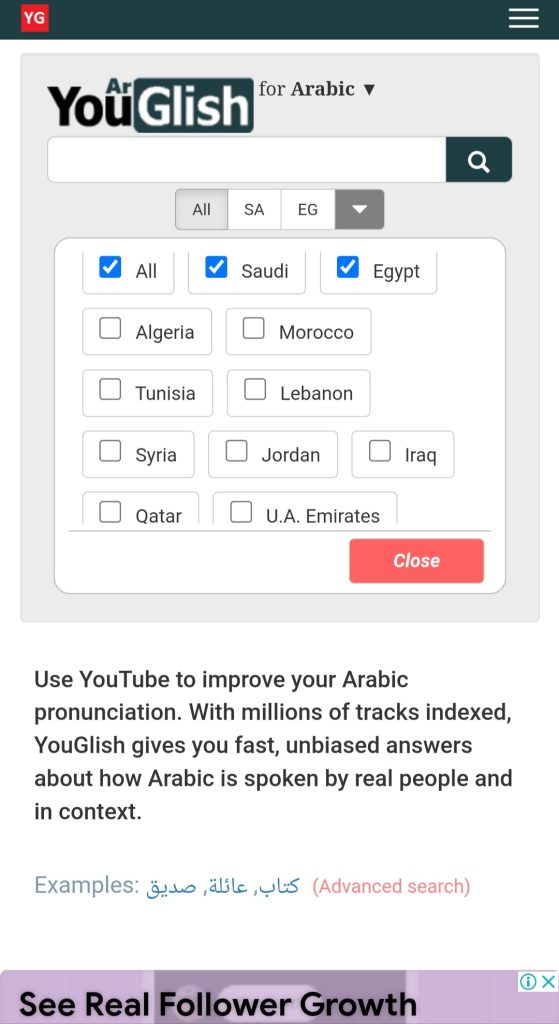Click the Arabic example word كتاب
Viewport: 559px width, 1024px height.
coord(280,886)
